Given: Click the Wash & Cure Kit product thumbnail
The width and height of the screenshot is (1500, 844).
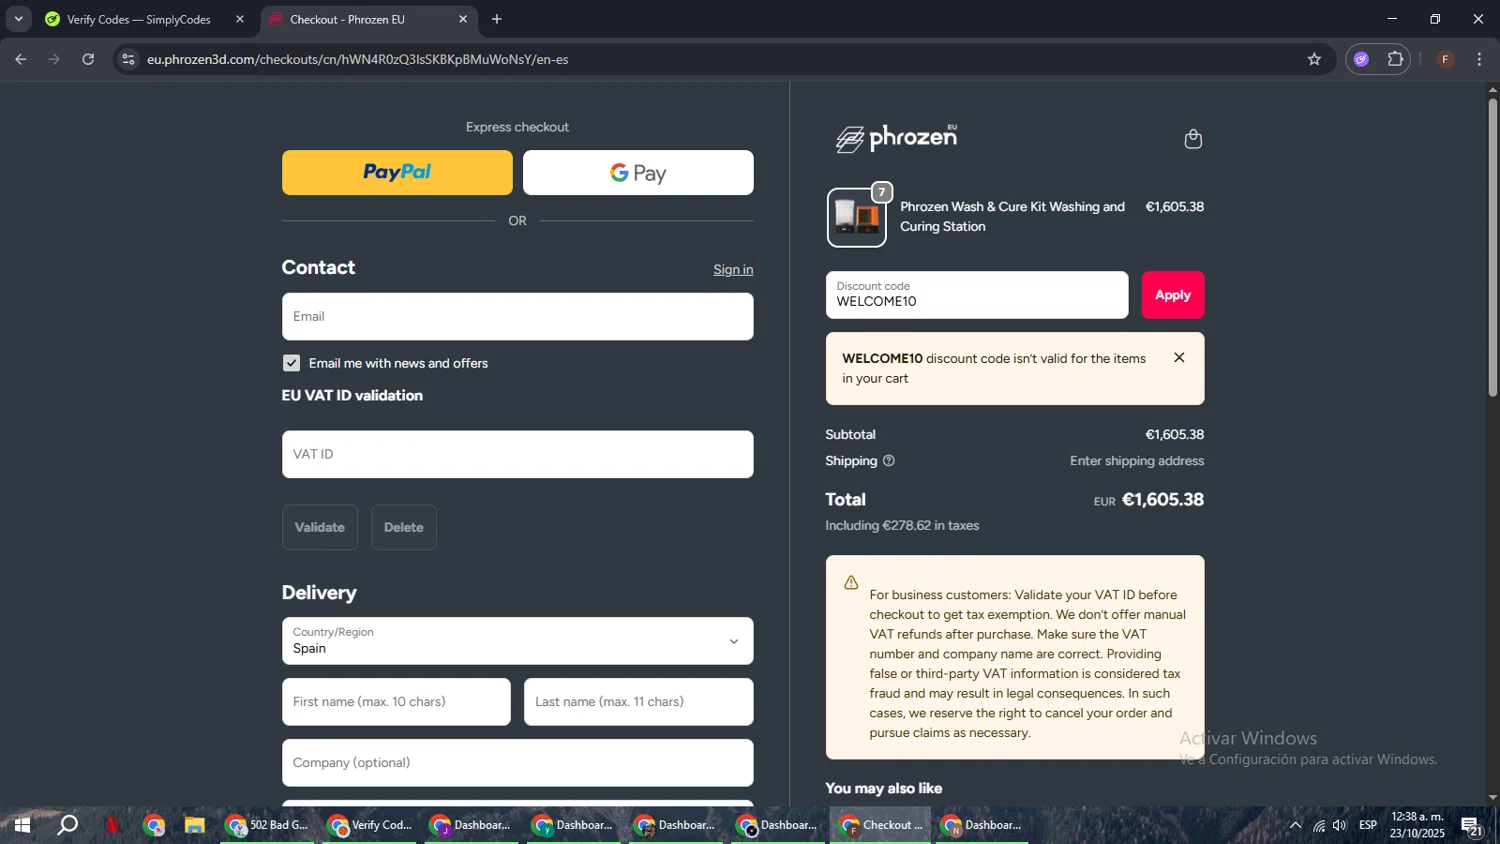Looking at the screenshot, I should click(856, 217).
